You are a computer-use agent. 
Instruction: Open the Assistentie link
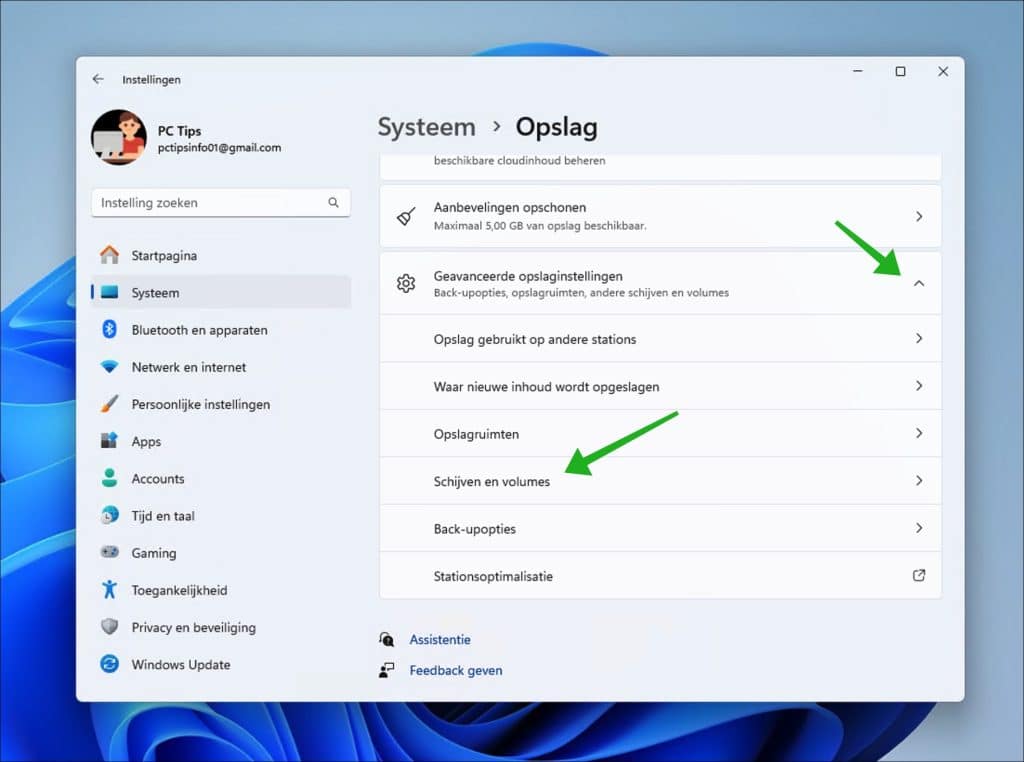[x=440, y=640]
